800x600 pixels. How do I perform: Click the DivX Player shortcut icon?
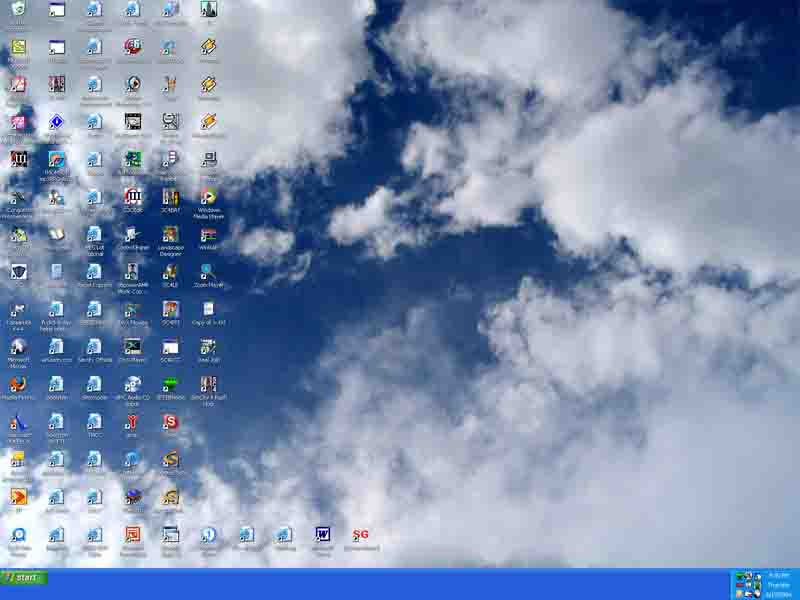132,347
